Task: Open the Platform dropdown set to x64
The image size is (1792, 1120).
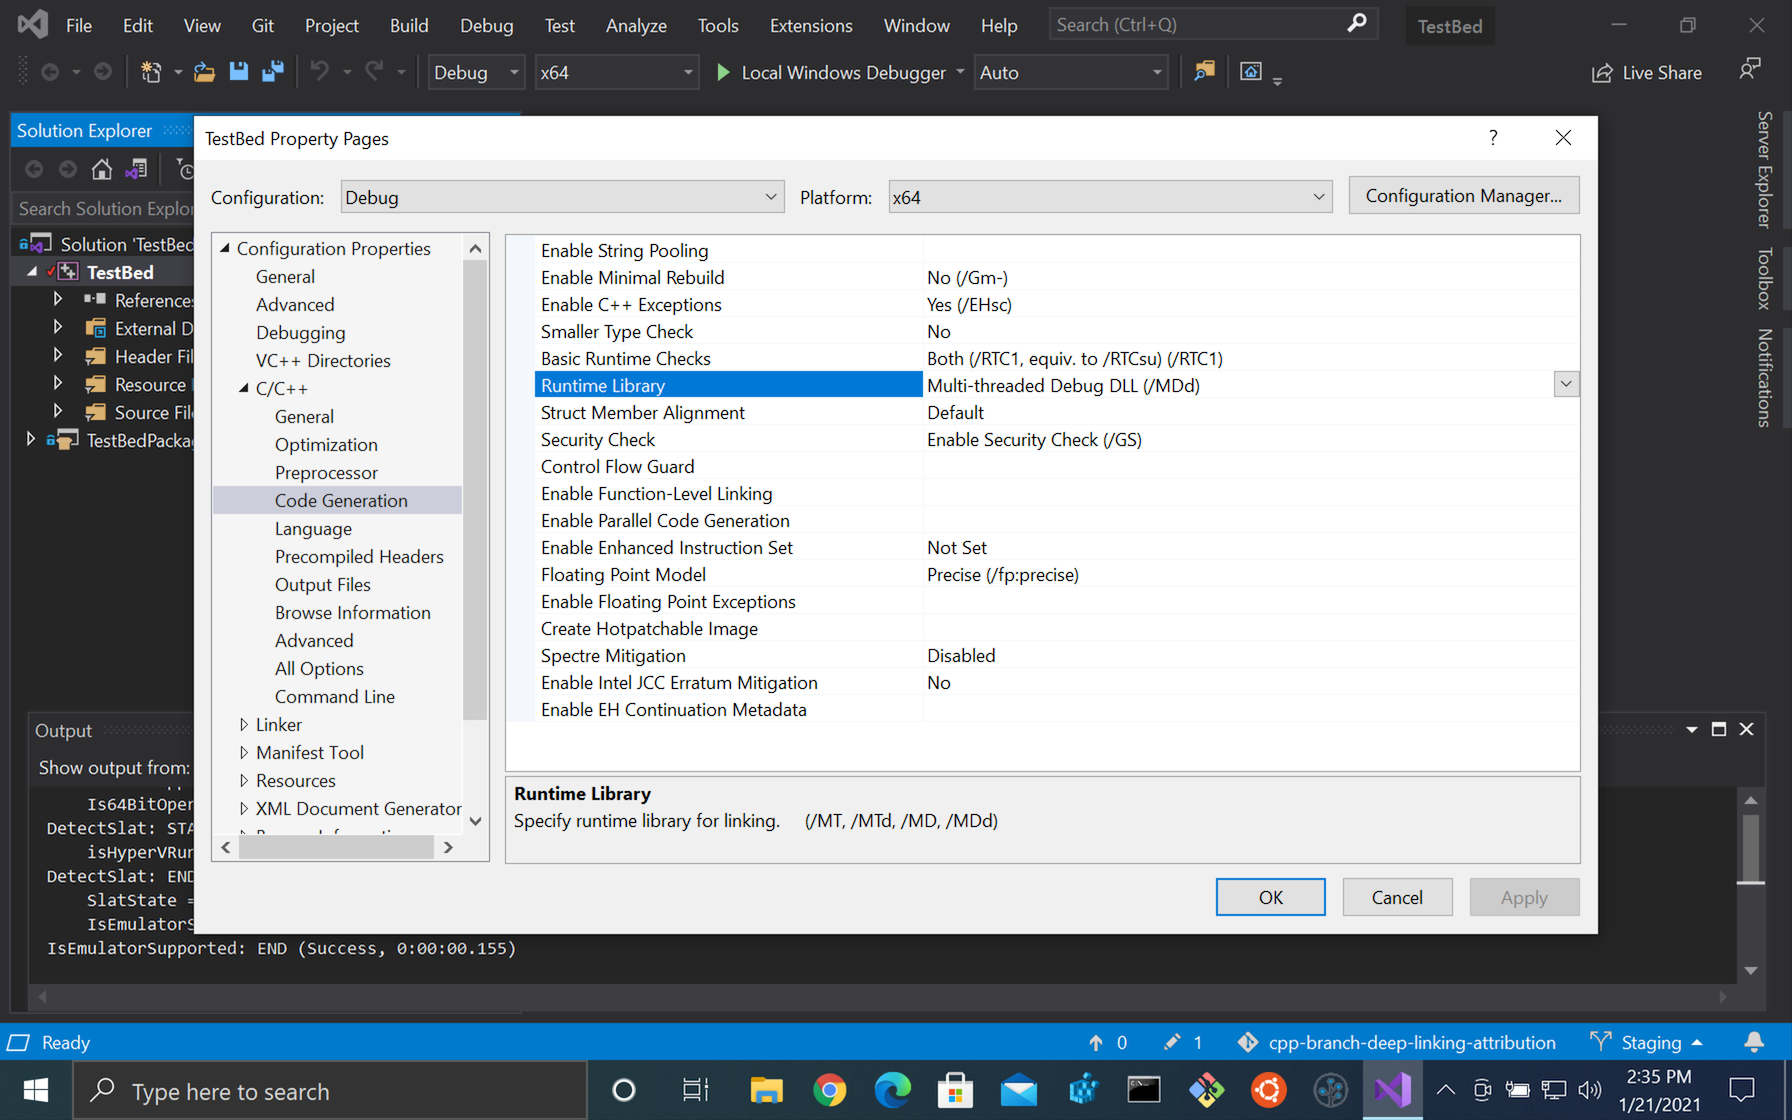Action: pos(1110,197)
